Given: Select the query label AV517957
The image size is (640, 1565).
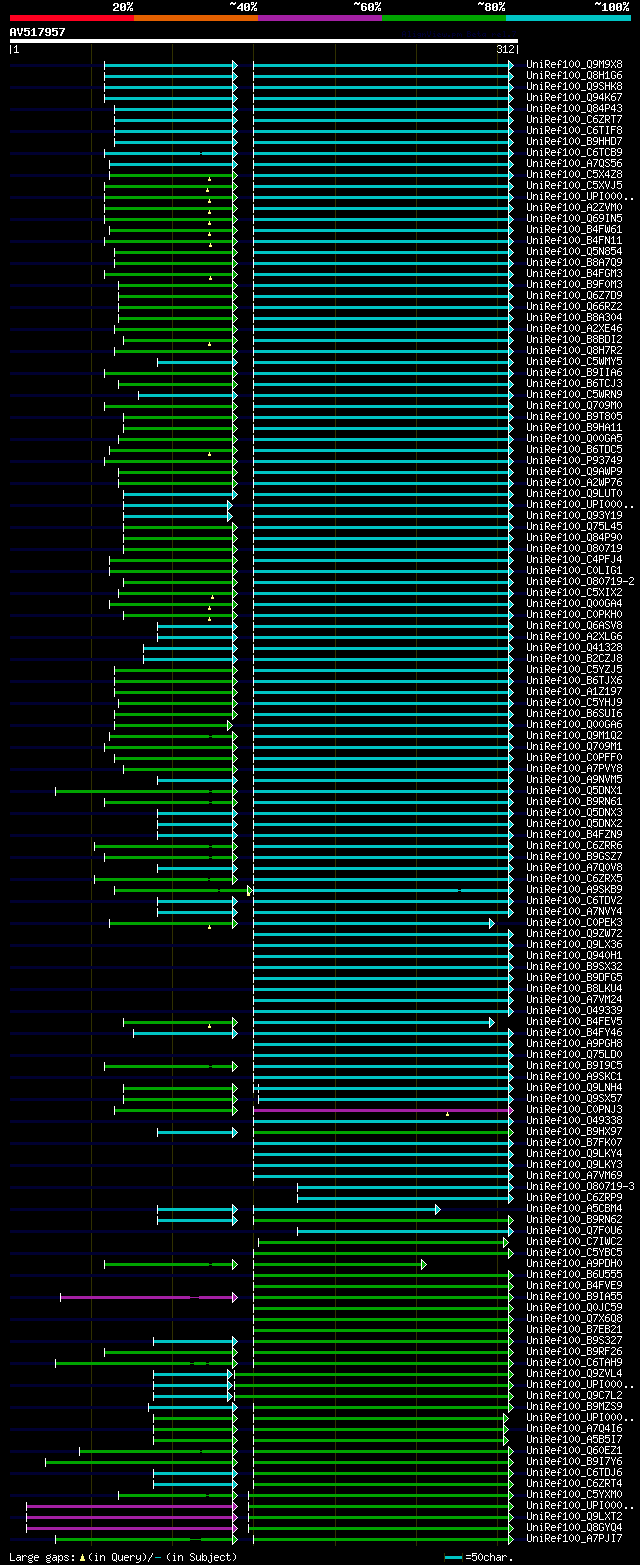Looking at the screenshot, I should pyautogui.click(x=38, y=32).
